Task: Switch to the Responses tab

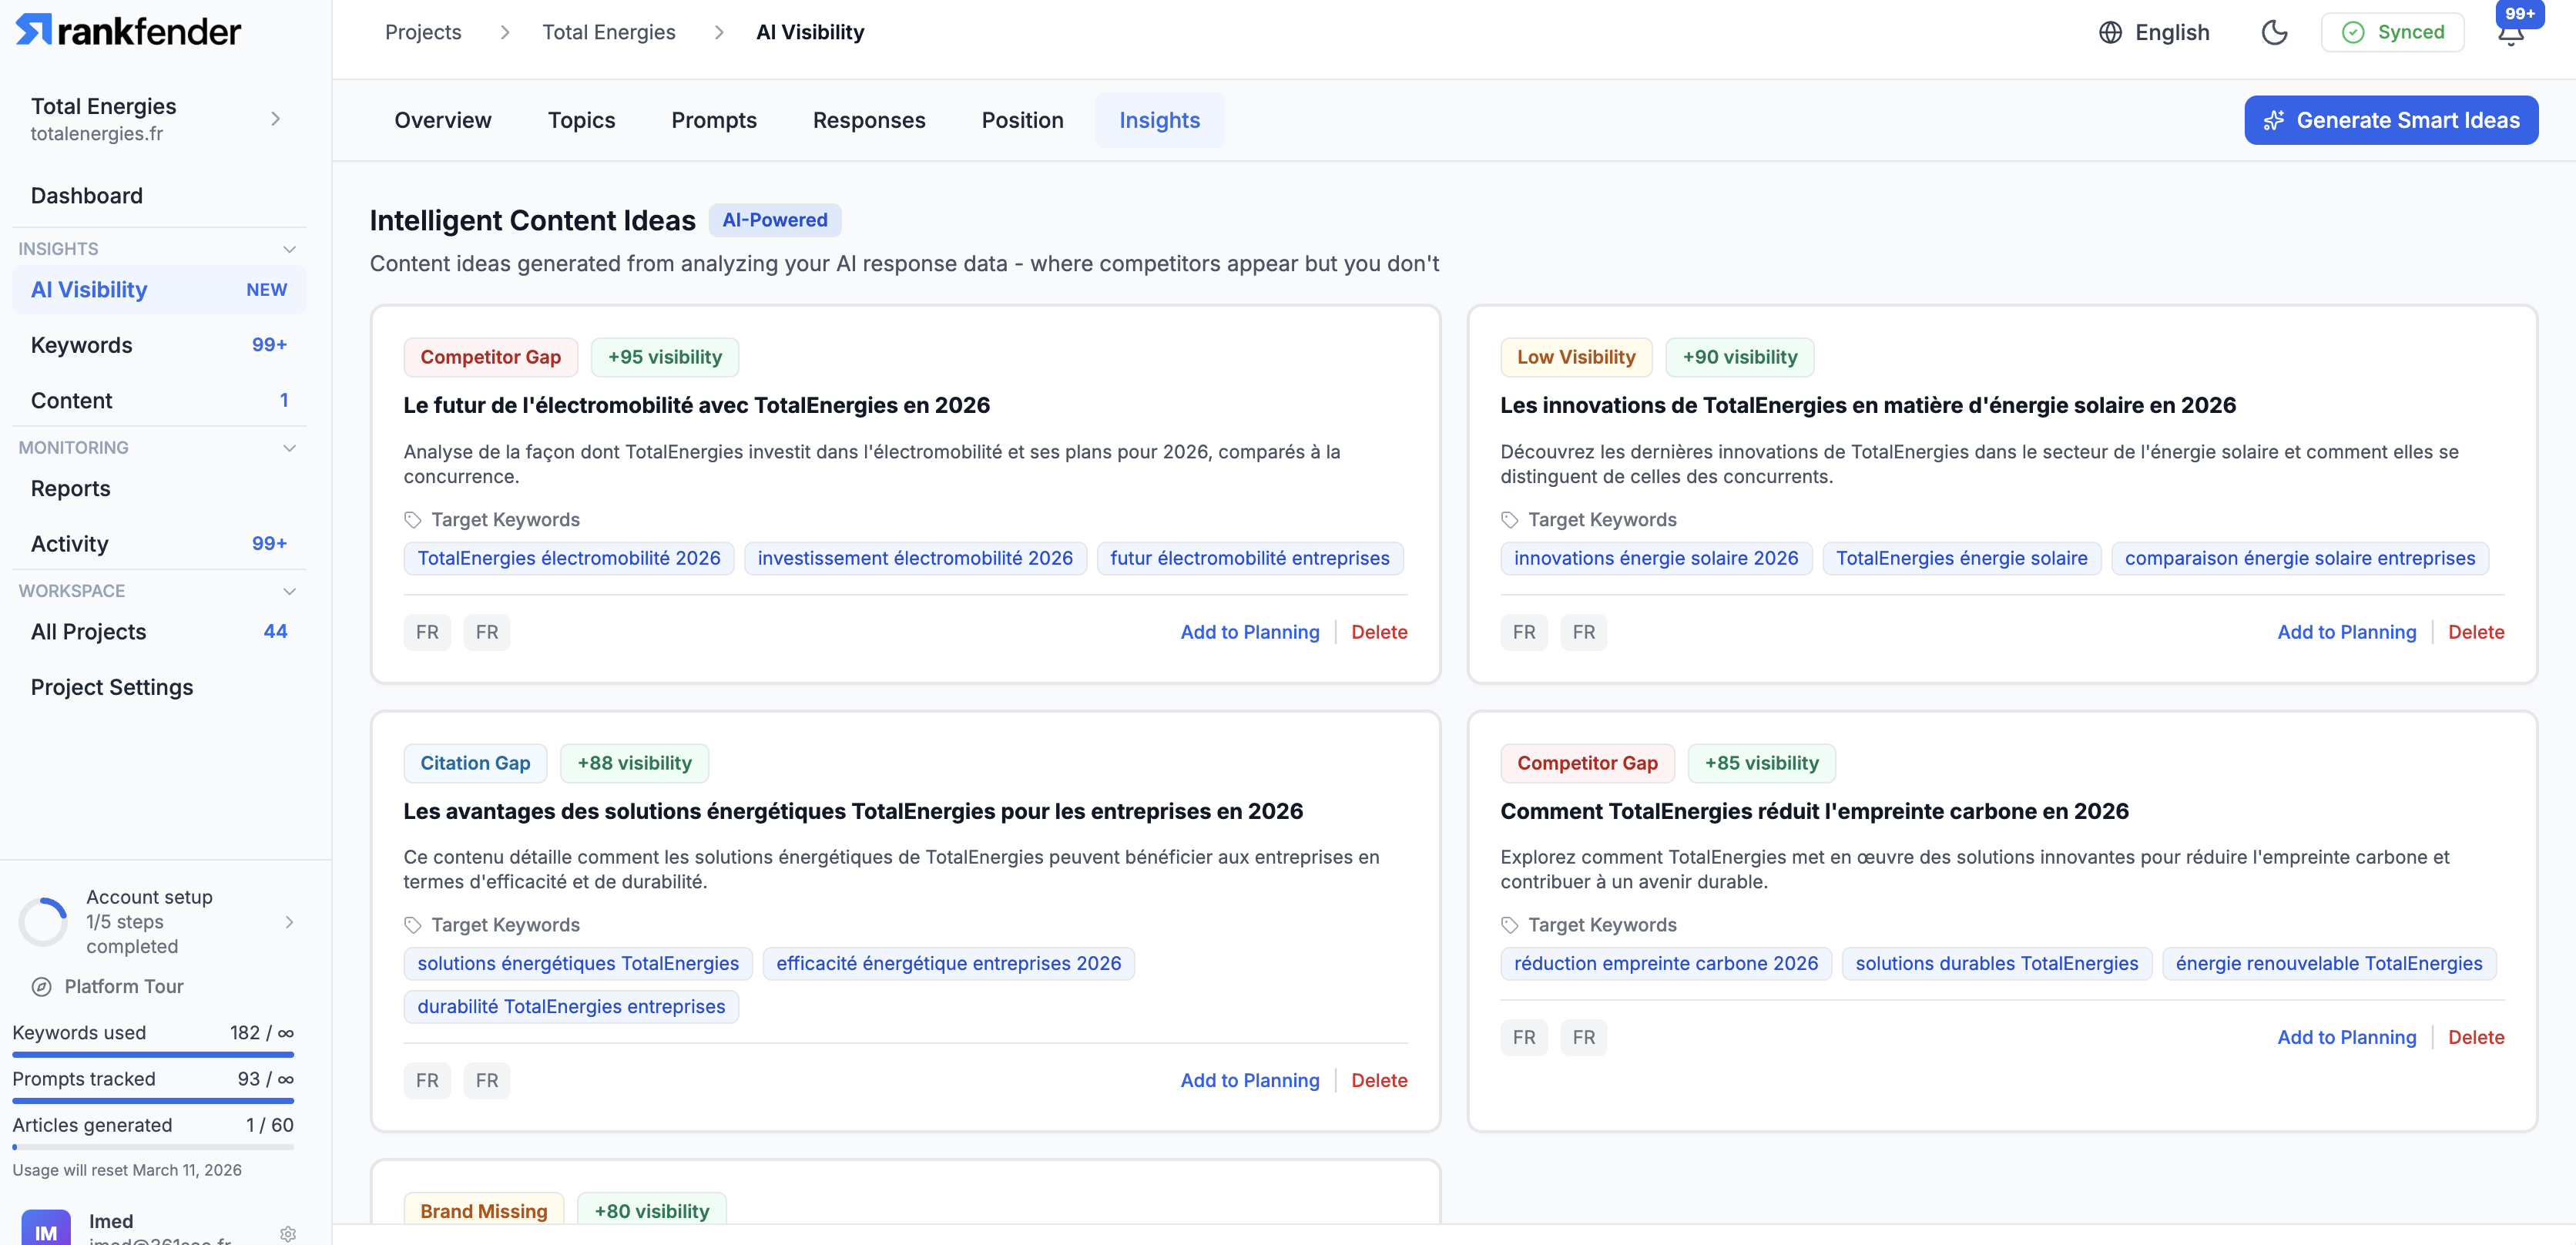Action: (868, 120)
